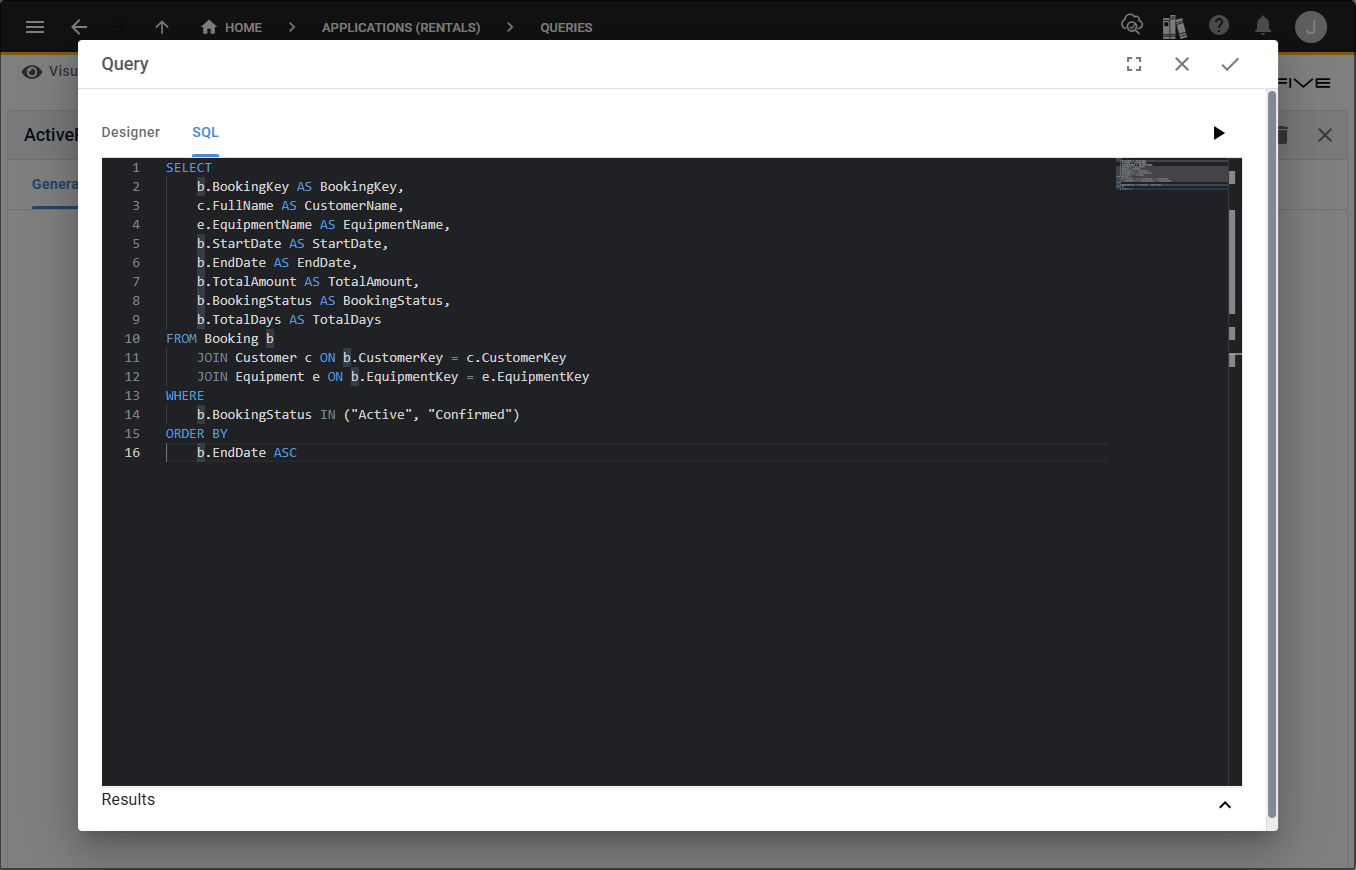Viewport: 1356px width, 870px height.
Task: Go back with the left arrow
Action: (79, 27)
